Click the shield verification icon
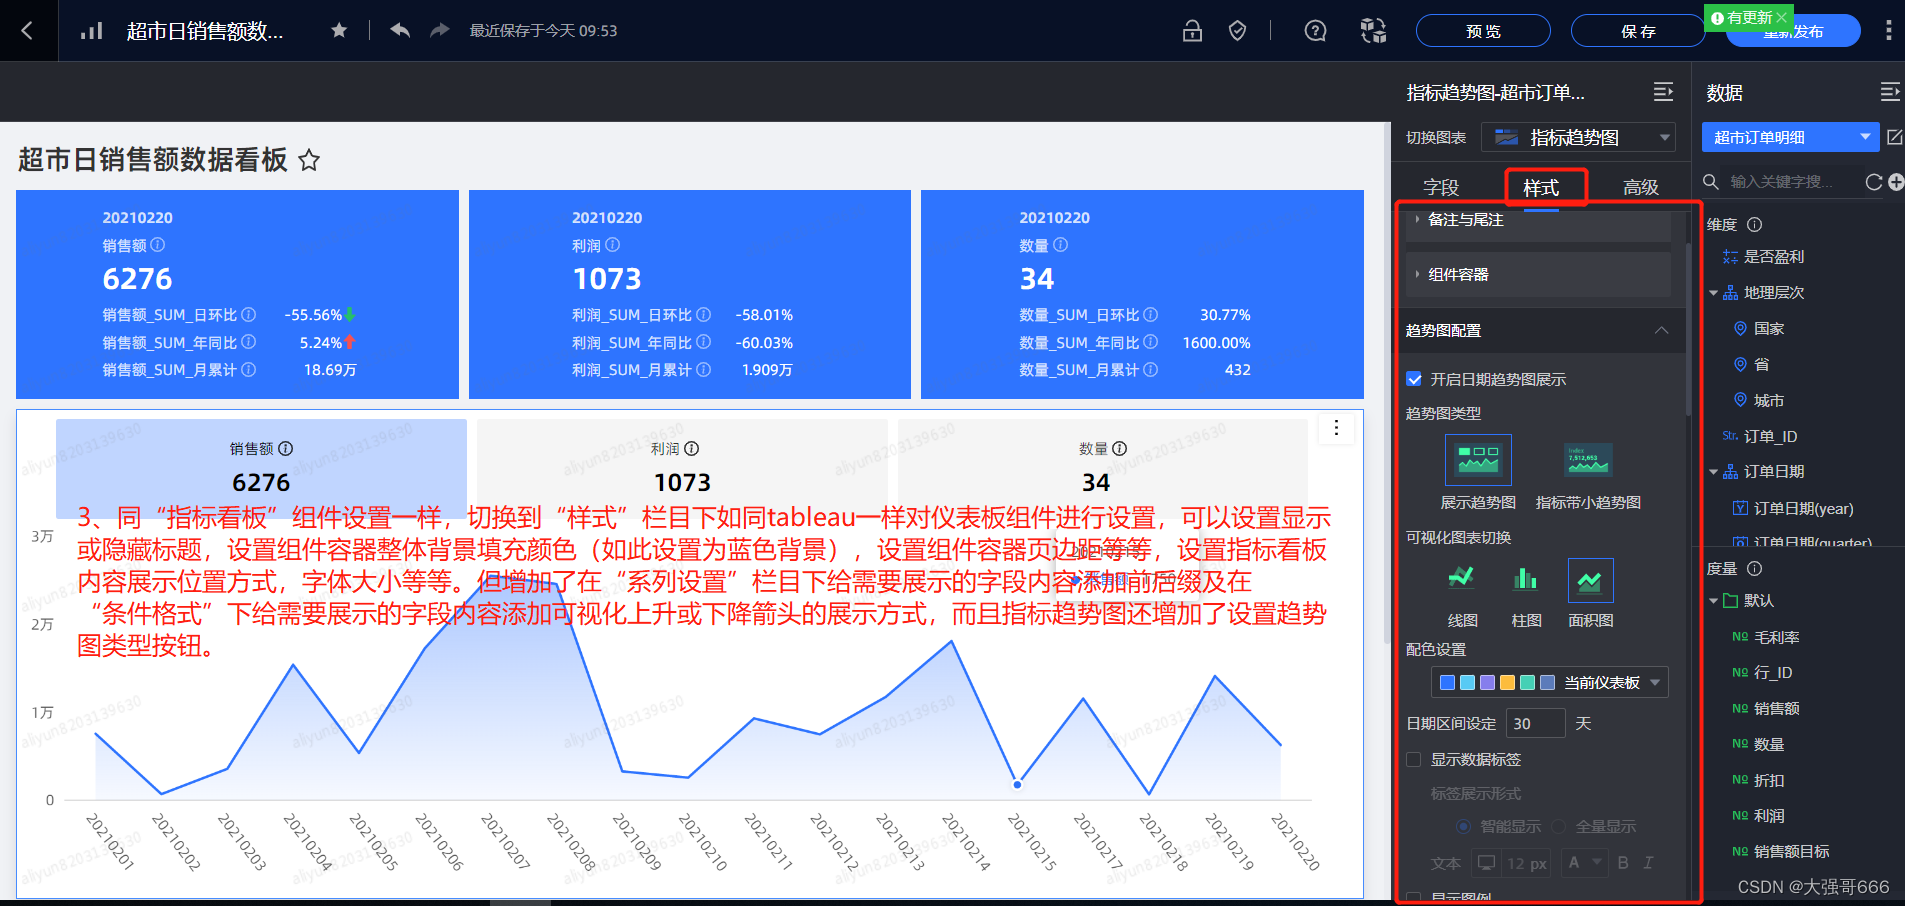 coord(1237,31)
